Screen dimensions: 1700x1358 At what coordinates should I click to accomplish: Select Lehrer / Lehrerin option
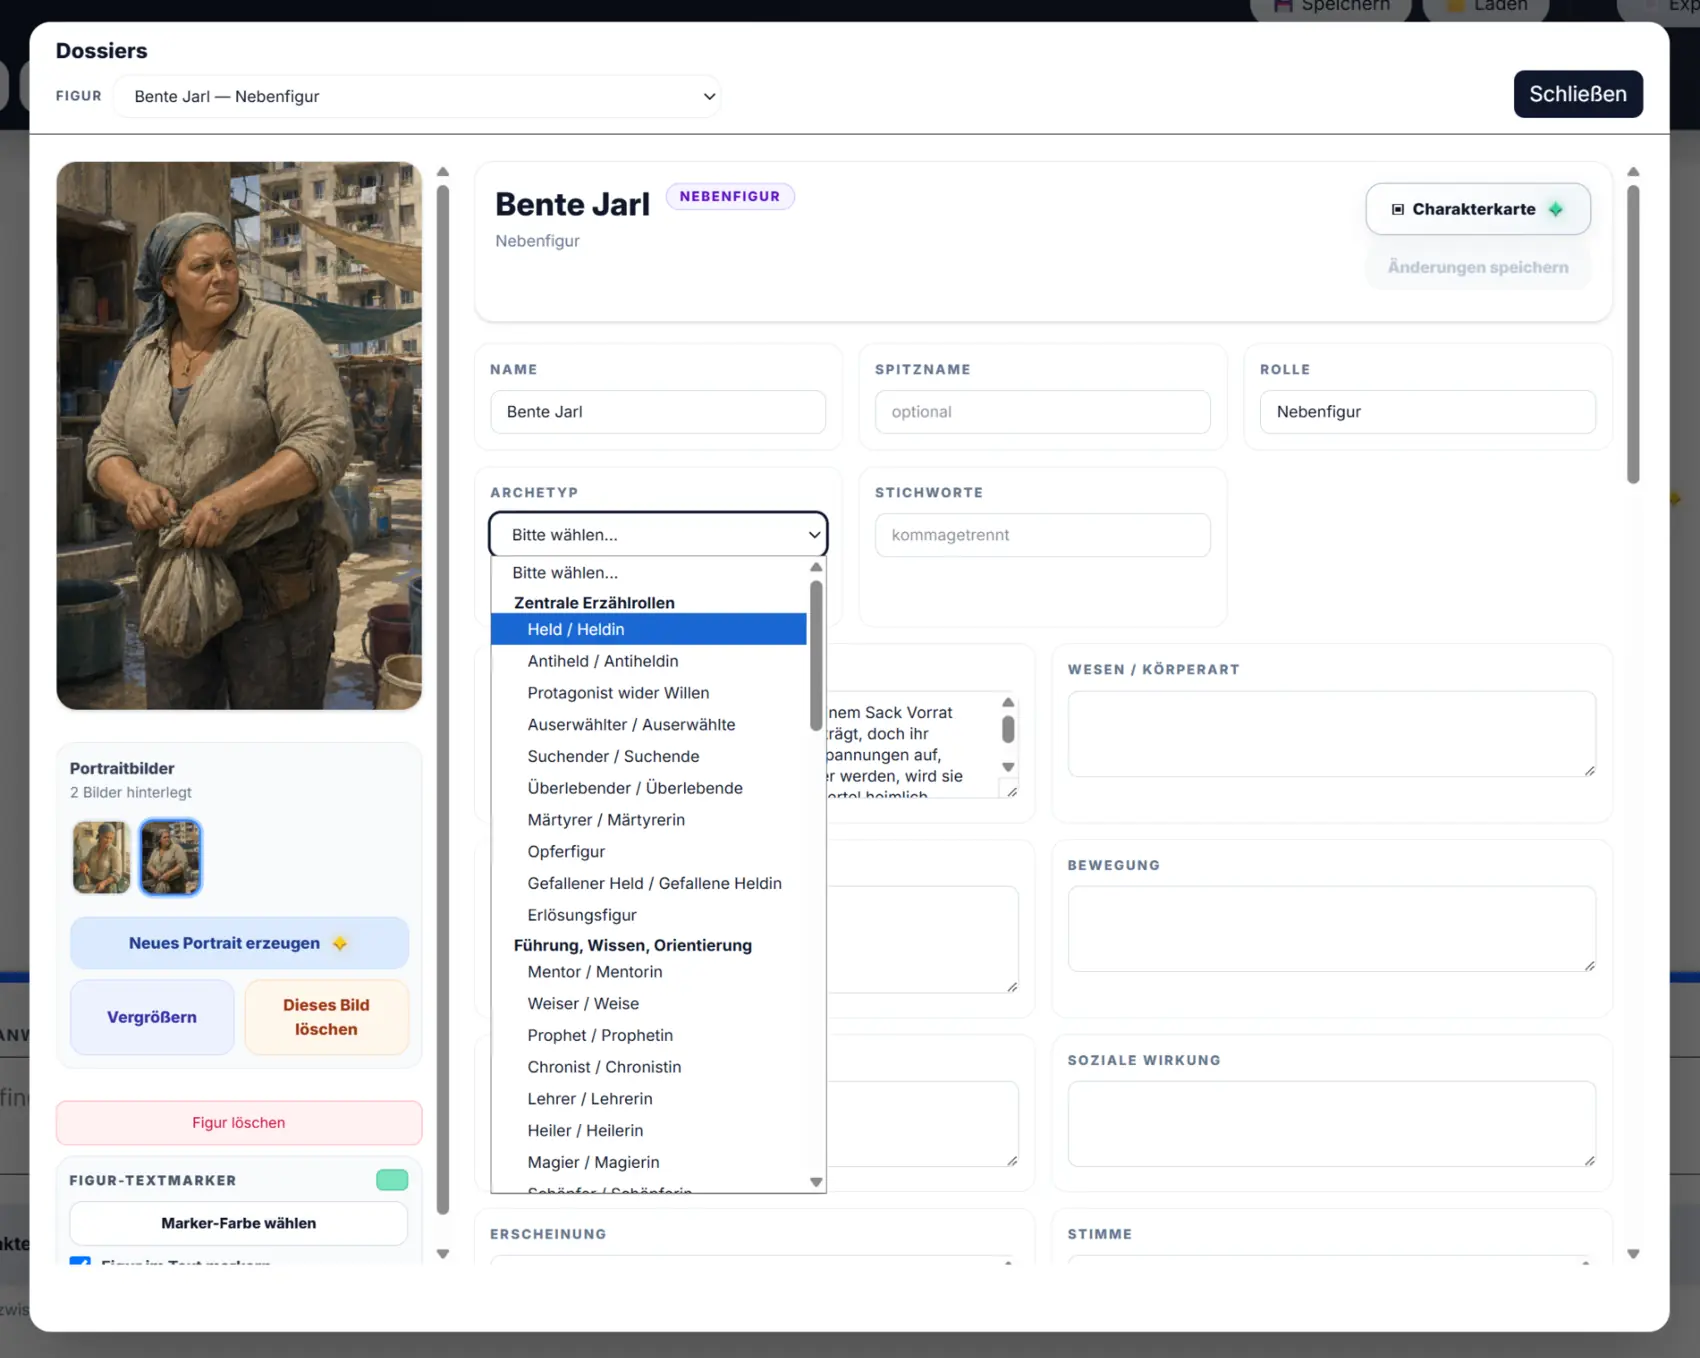(x=649, y=1099)
